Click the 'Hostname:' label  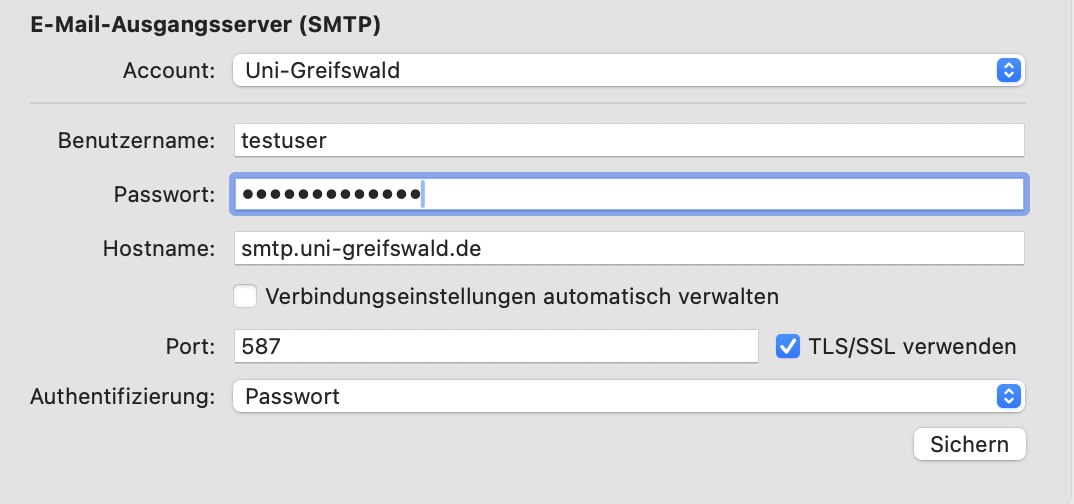[159, 248]
